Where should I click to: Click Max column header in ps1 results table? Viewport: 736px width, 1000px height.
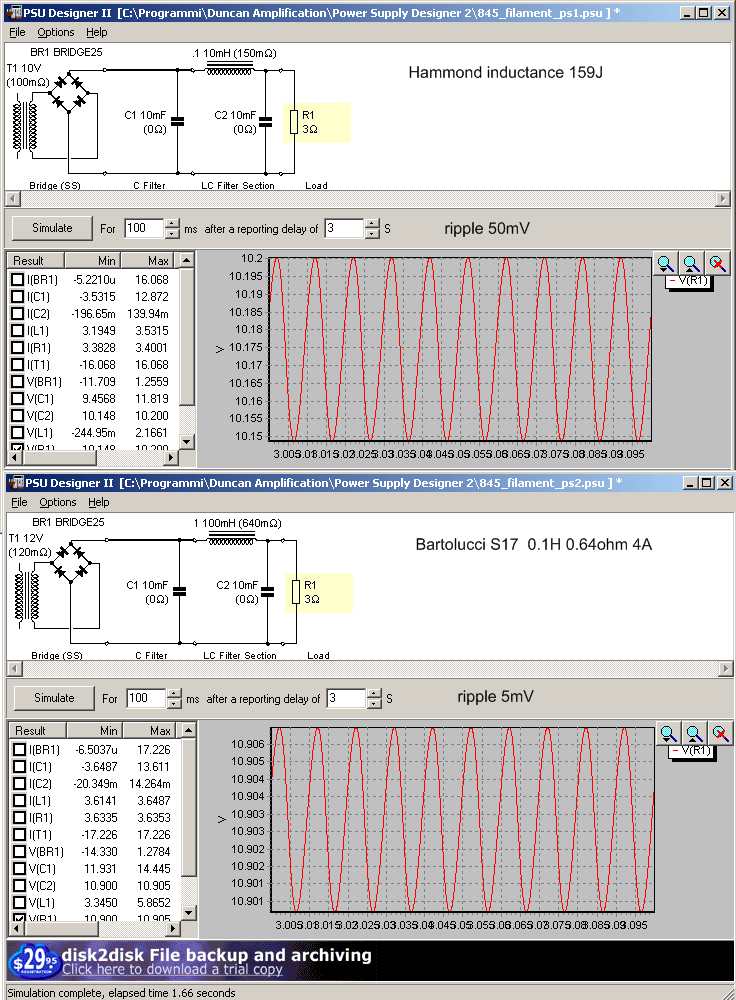tap(149, 260)
